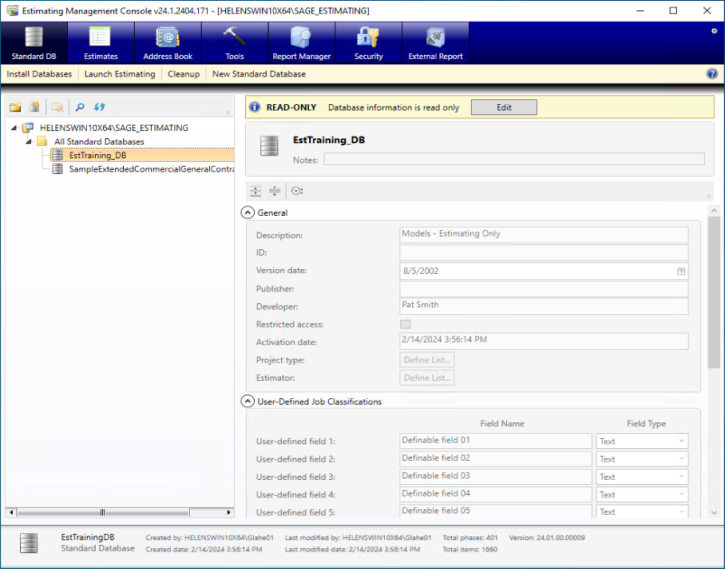Collapse the User-Defined Job Classifications section
This screenshot has height=569, width=725.
[x=248, y=401]
